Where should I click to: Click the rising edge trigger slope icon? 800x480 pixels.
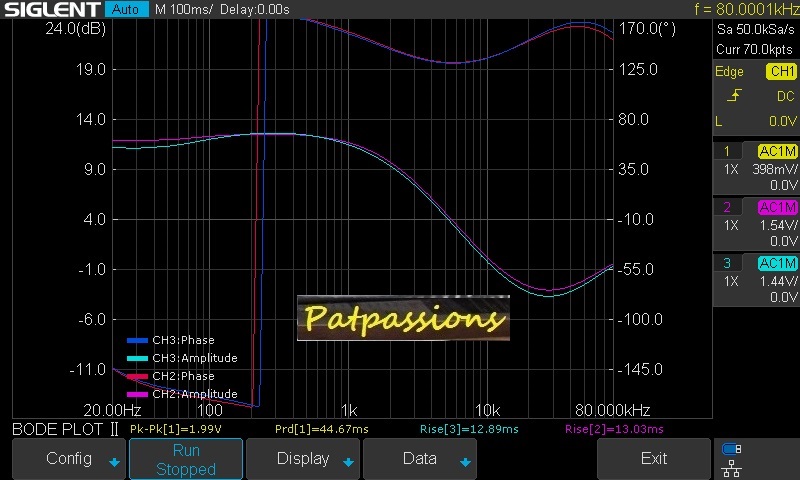[734, 96]
